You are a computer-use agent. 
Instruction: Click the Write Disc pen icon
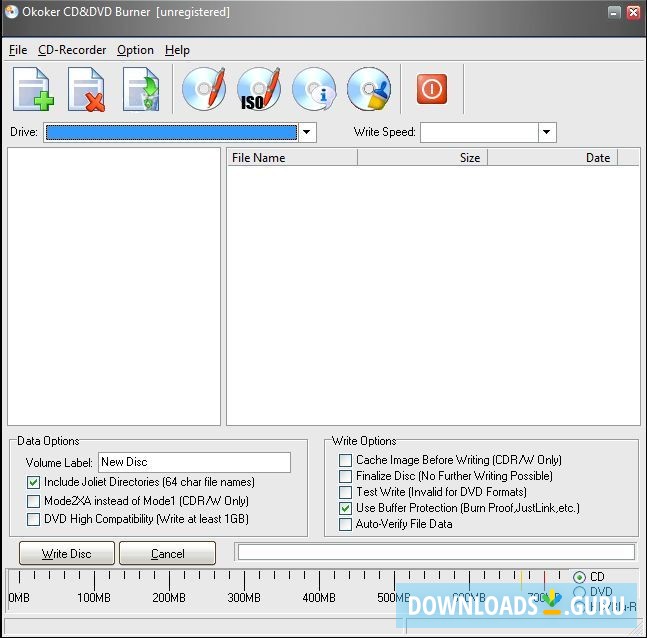203,89
